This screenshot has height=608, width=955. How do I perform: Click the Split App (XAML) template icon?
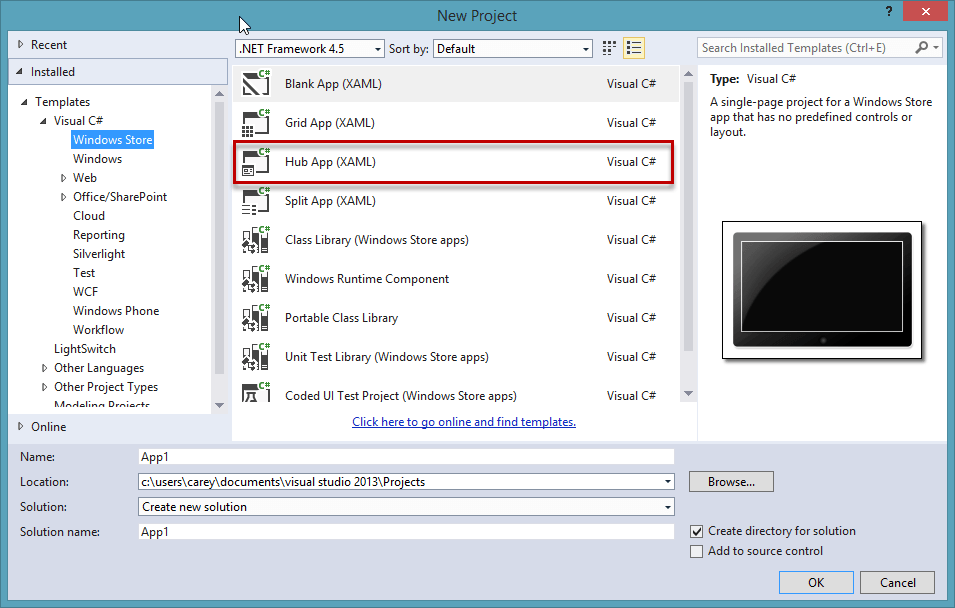(x=256, y=200)
